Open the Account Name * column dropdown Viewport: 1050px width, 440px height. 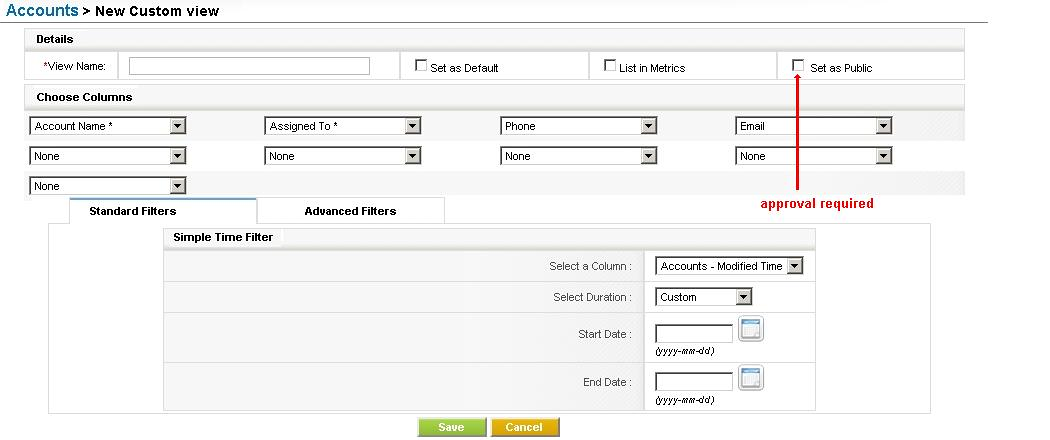tap(108, 126)
